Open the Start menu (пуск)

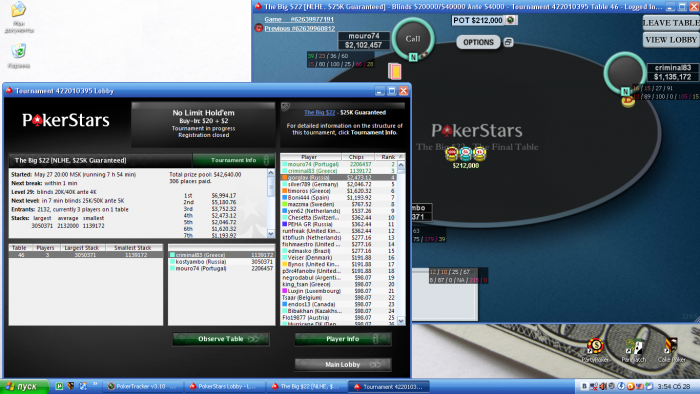click(25, 386)
